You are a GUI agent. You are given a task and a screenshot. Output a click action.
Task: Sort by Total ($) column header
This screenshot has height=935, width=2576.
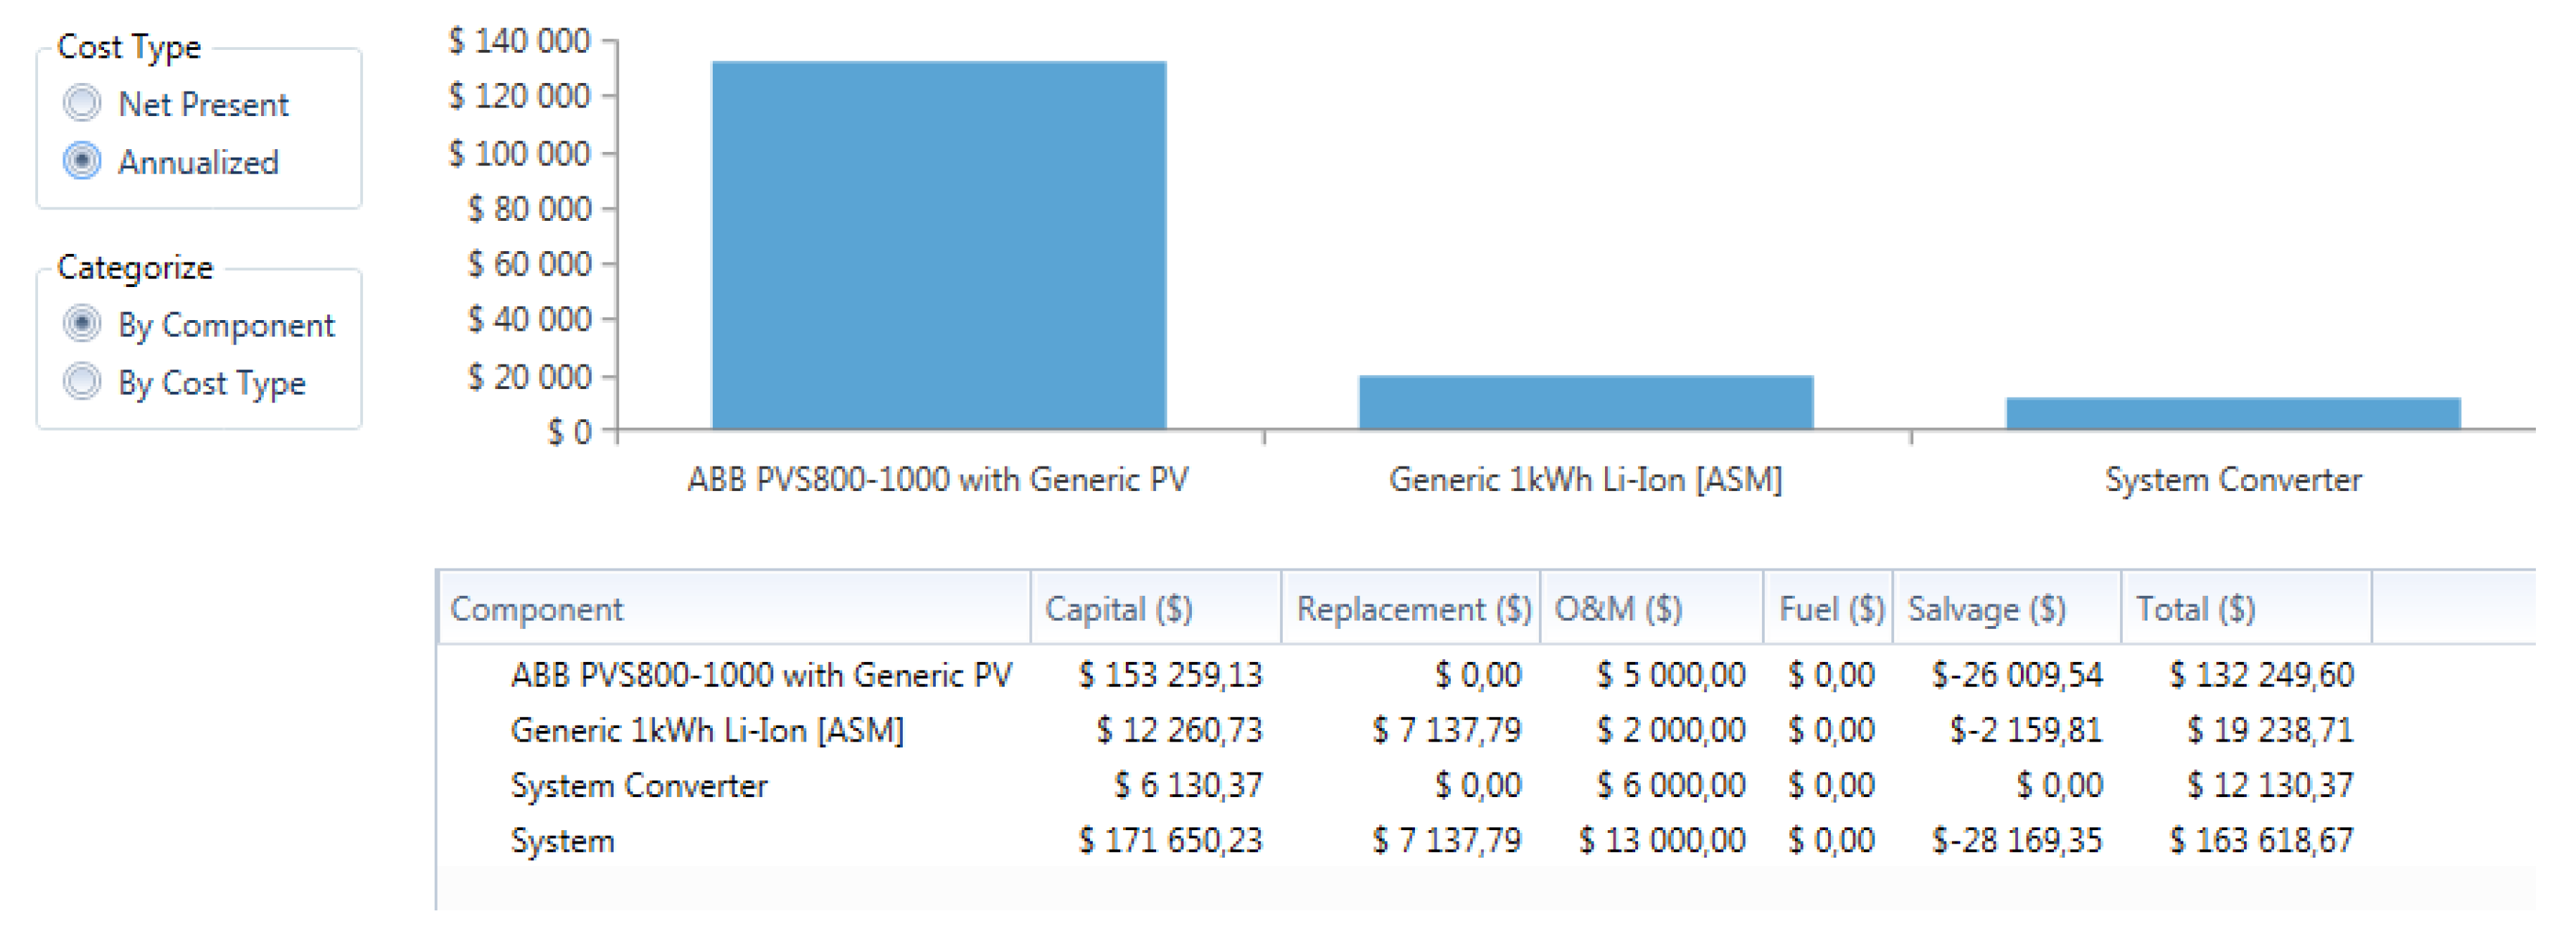(x=2247, y=608)
